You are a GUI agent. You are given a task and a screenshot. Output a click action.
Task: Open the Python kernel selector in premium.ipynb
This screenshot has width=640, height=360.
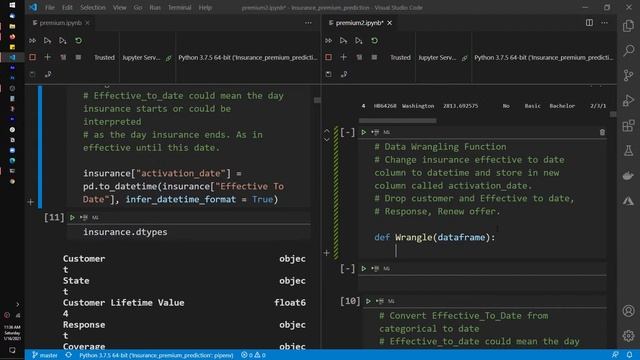click(x=248, y=58)
